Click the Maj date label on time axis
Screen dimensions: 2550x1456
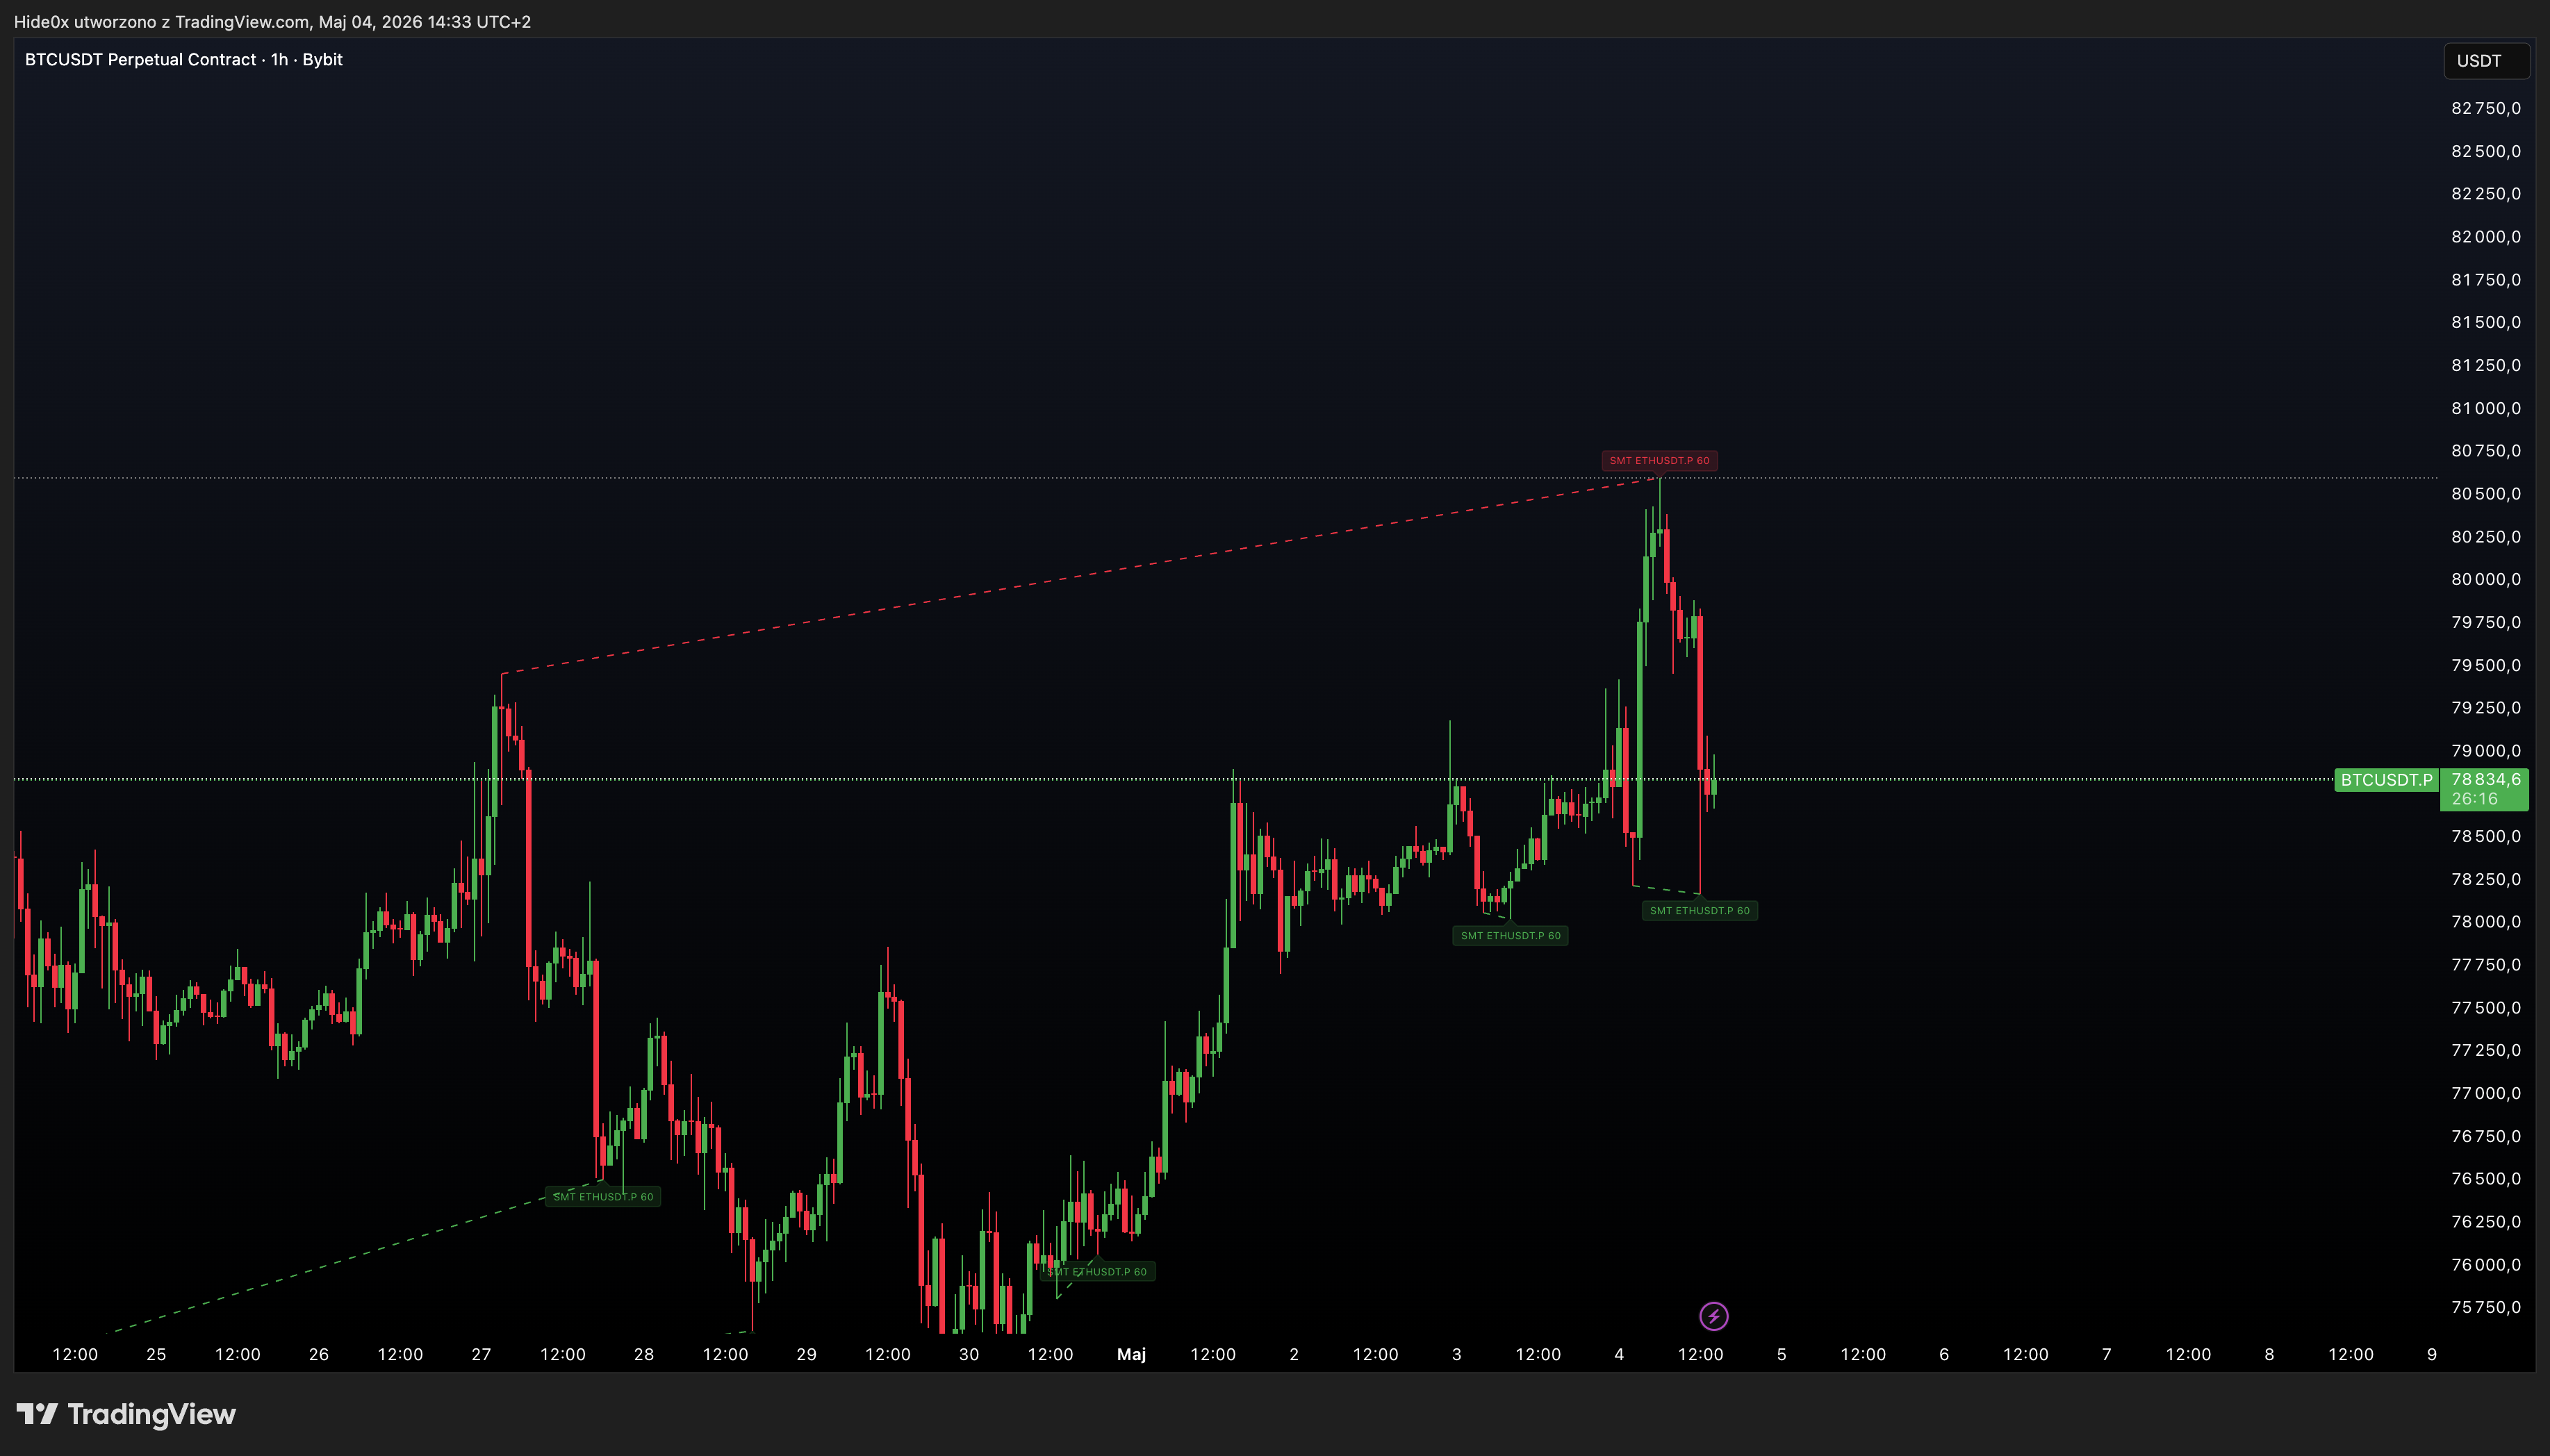[1131, 1354]
